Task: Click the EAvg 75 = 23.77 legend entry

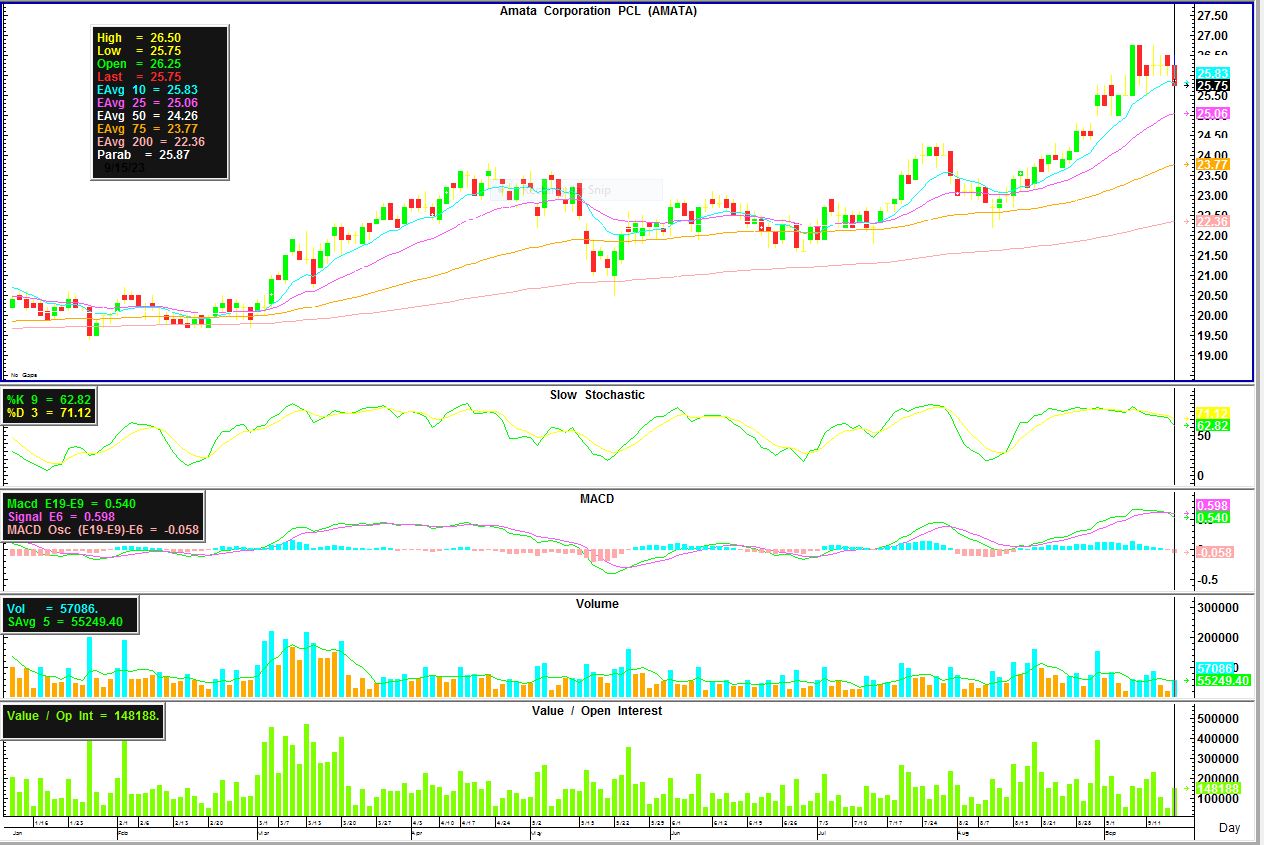Action: click(146, 129)
